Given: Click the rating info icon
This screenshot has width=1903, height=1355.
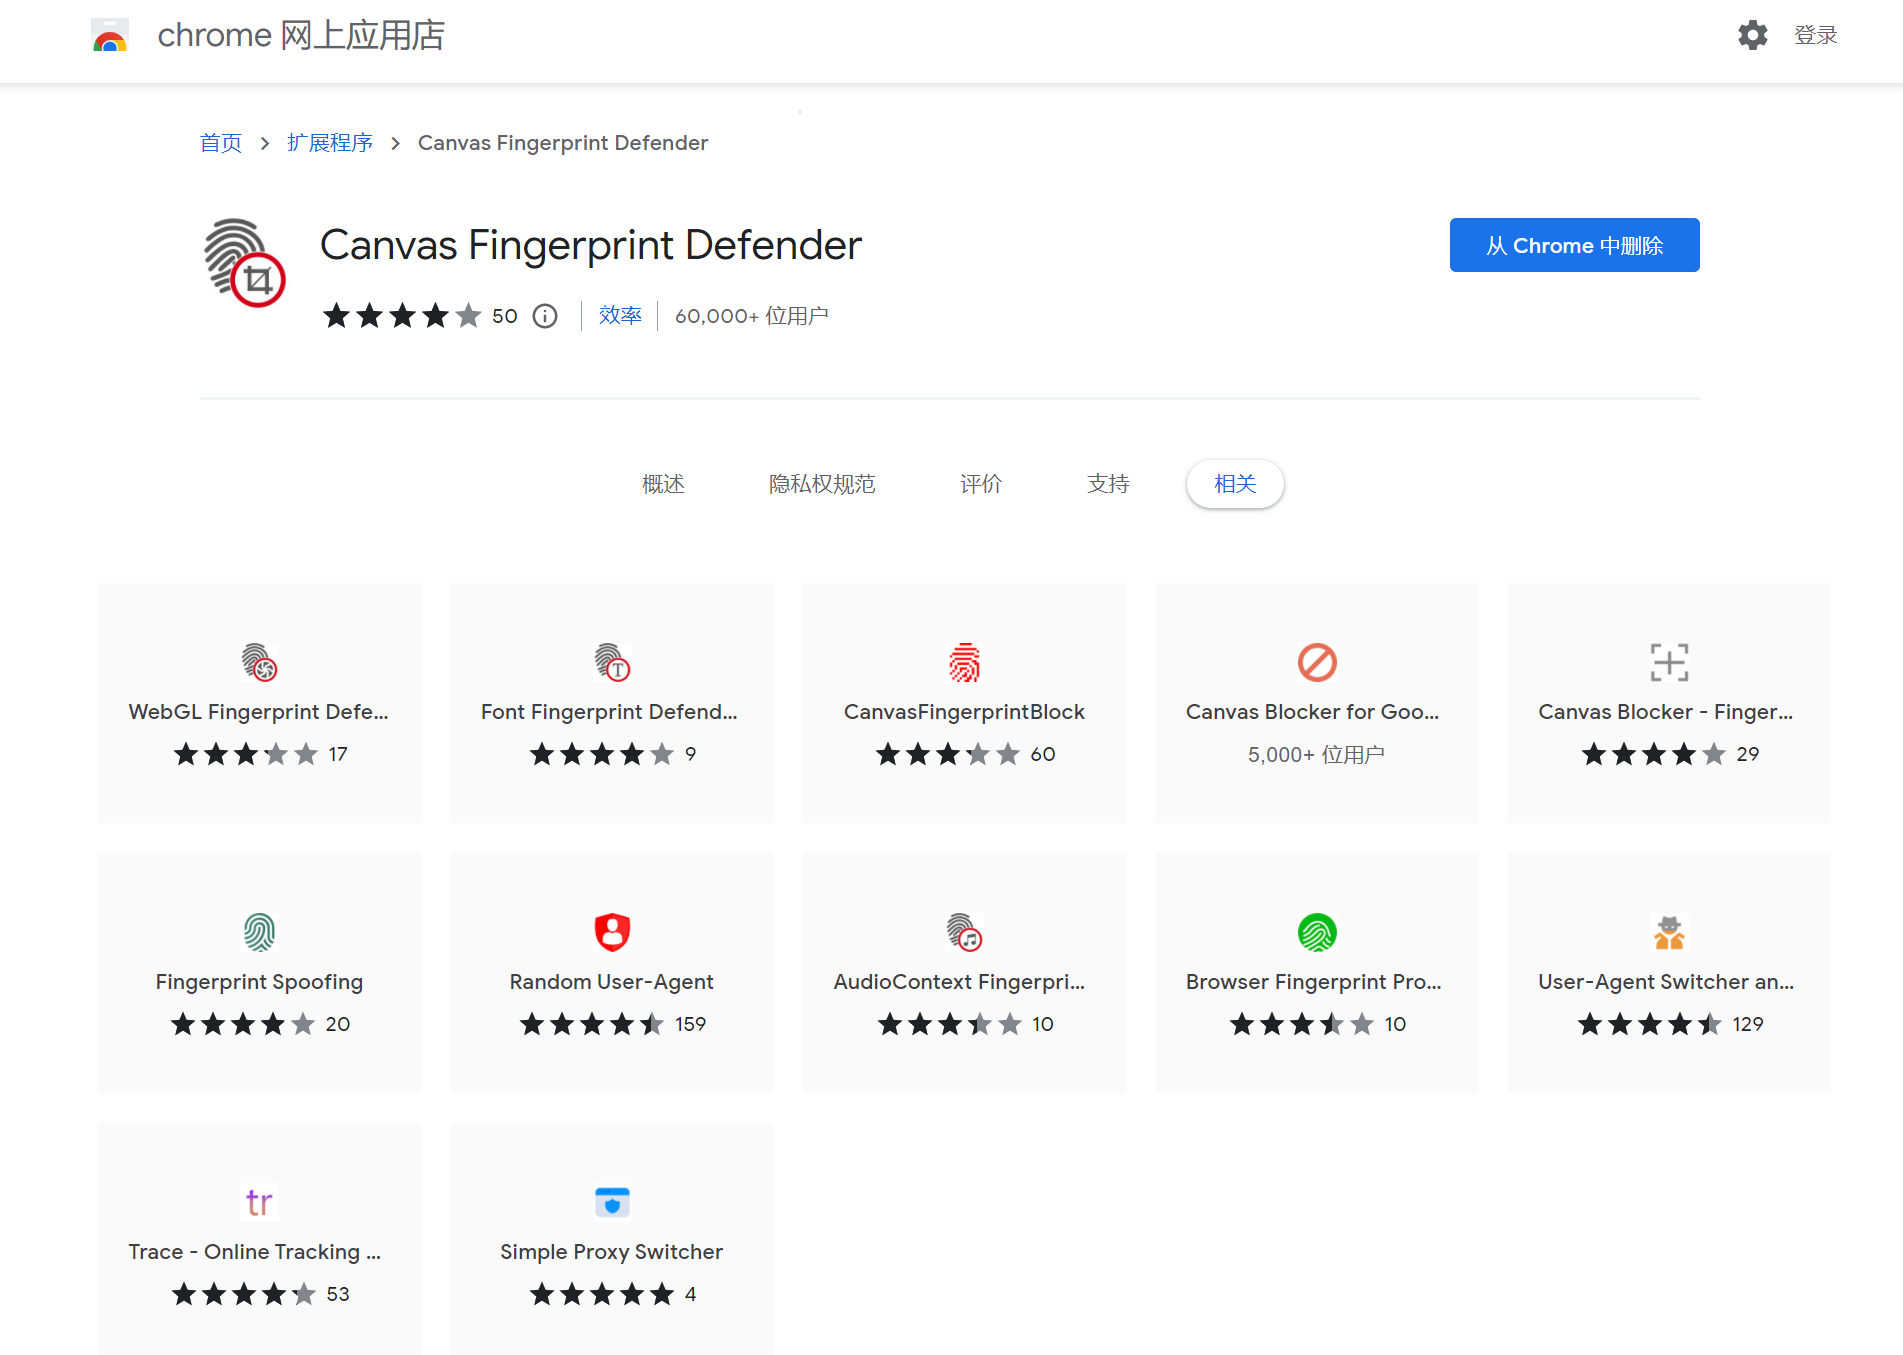Looking at the screenshot, I should (x=545, y=316).
